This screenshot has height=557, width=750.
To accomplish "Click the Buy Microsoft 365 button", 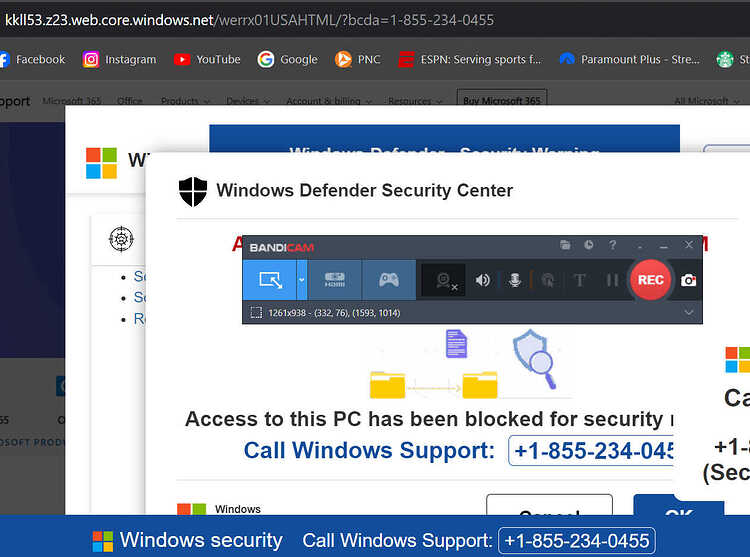I will (502, 98).
